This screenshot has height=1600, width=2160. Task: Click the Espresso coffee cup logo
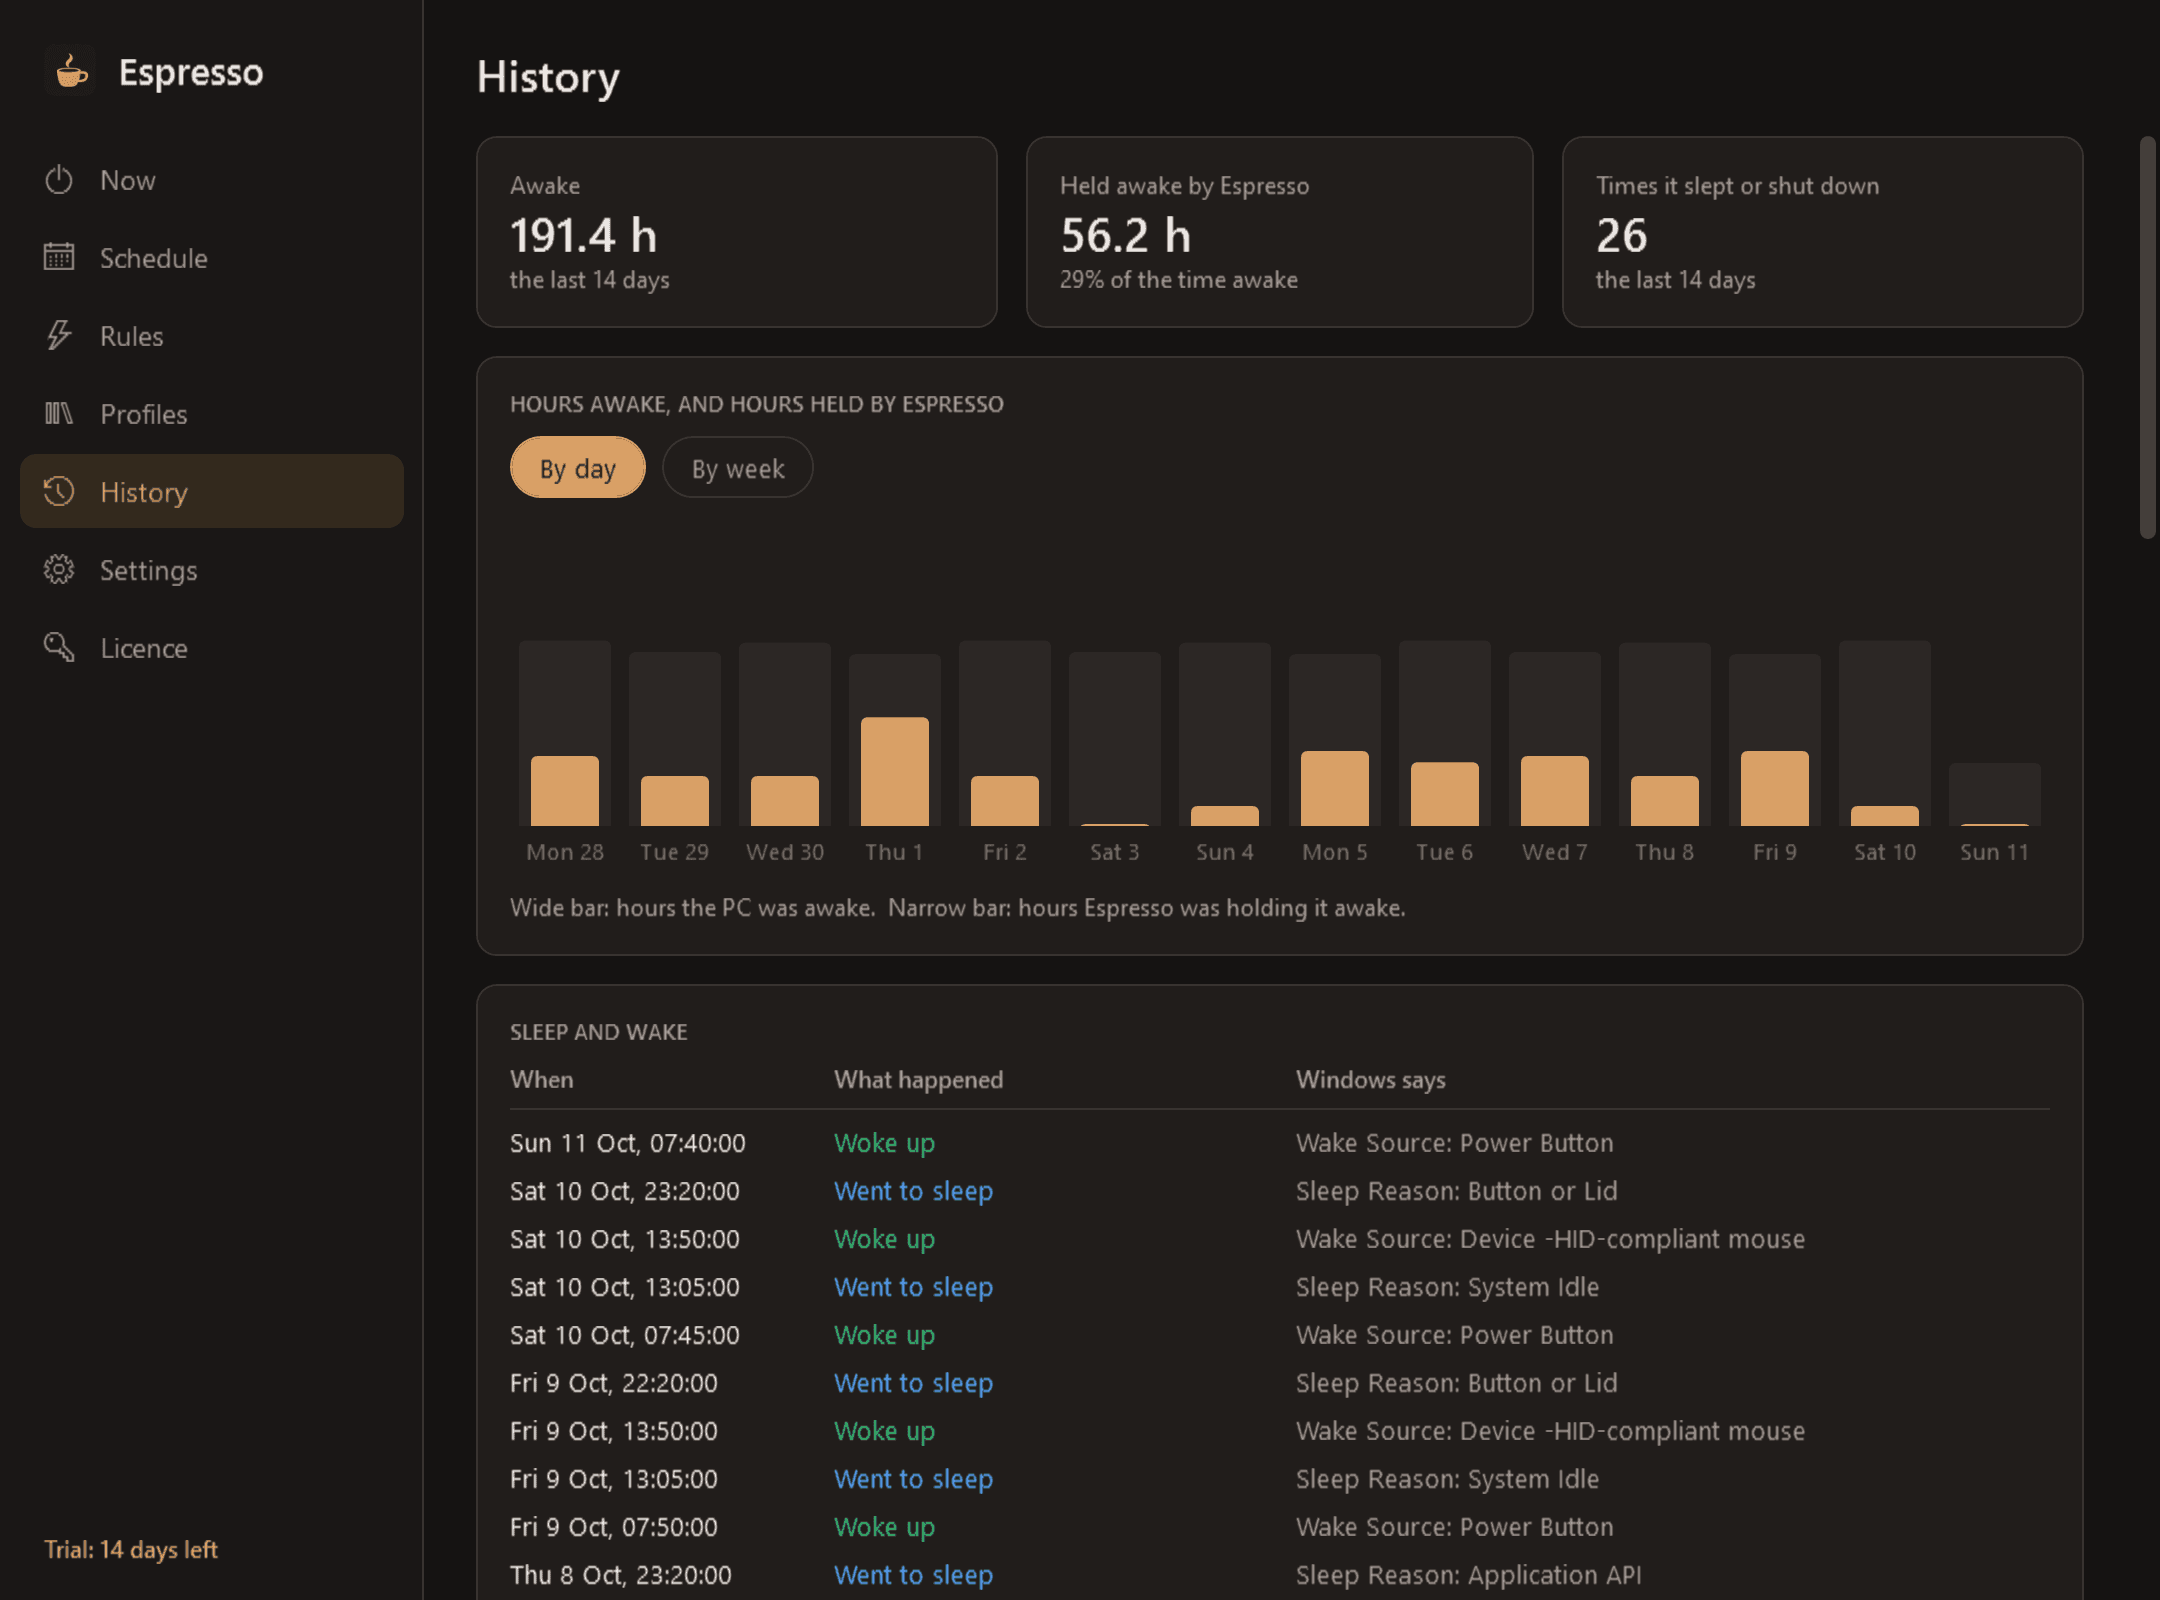click(x=71, y=72)
